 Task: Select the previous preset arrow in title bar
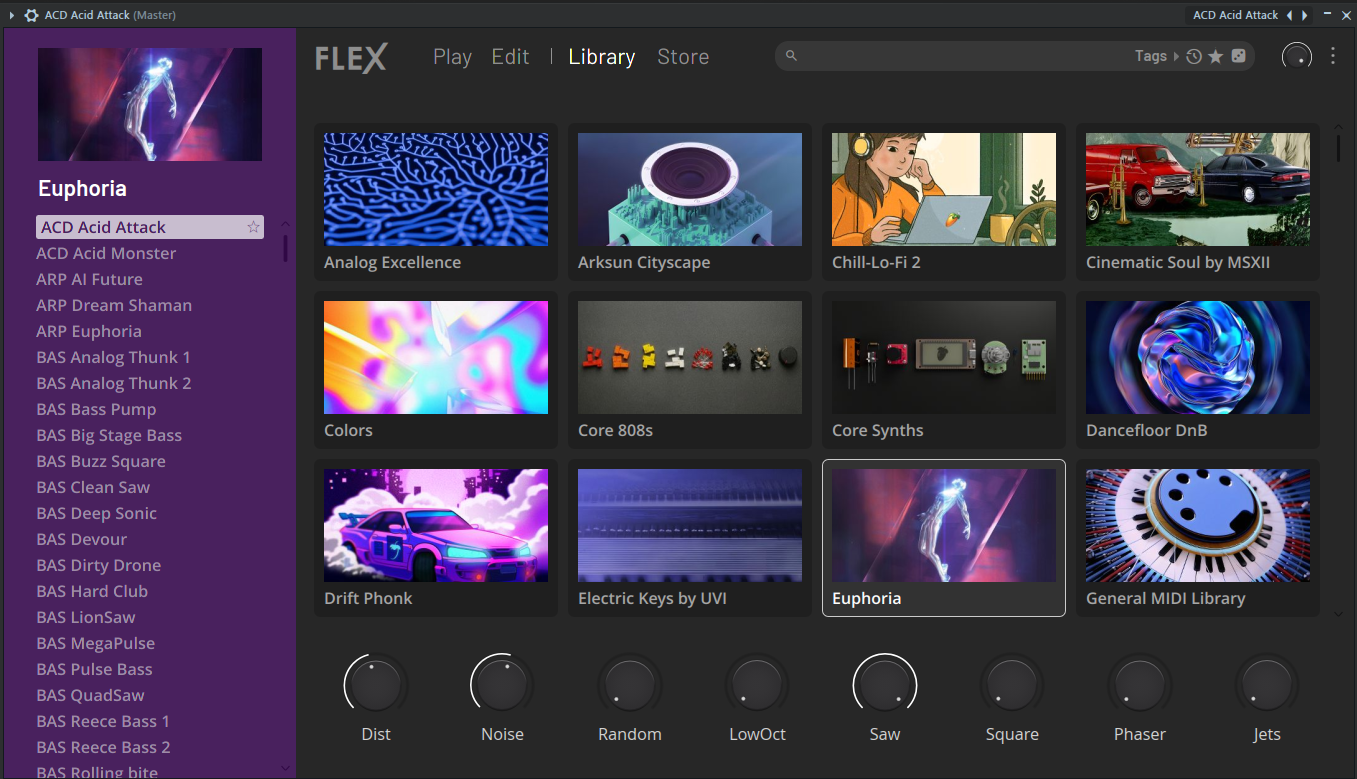click(x=1289, y=15)
